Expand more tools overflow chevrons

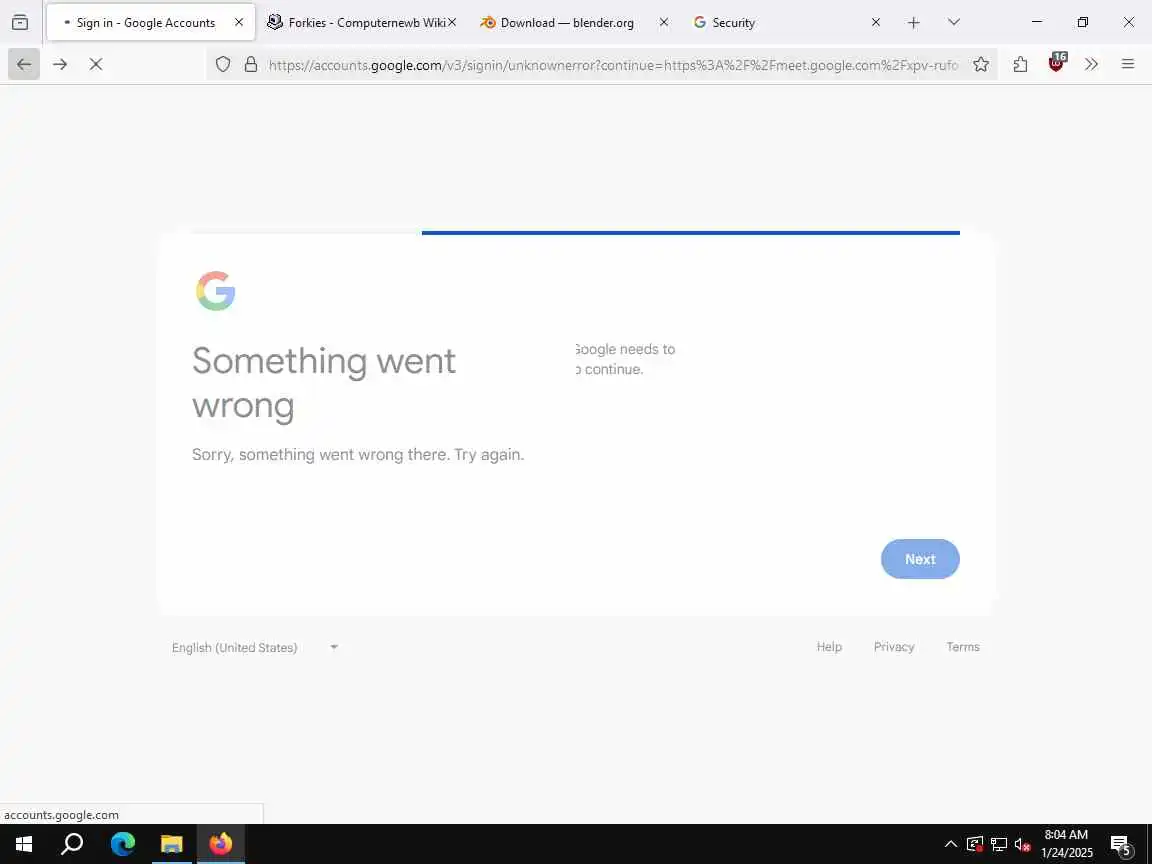(x=1092, y=65)
